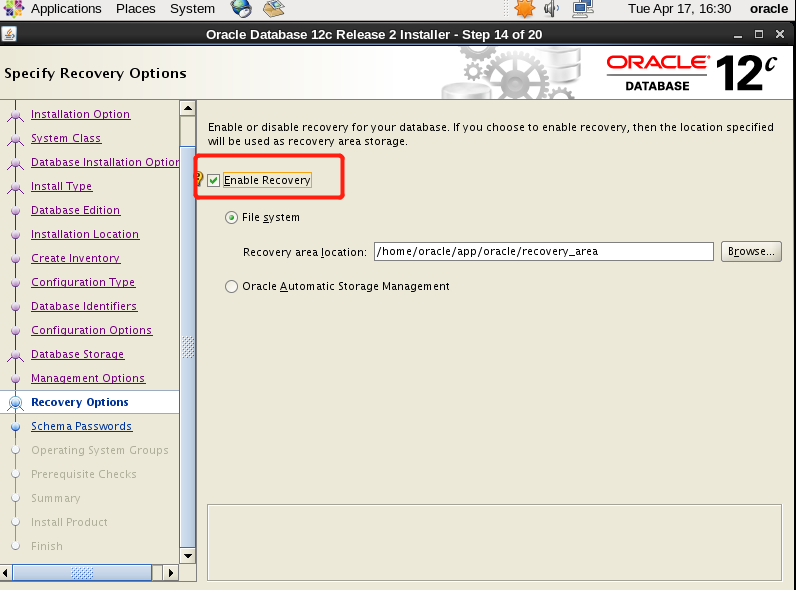The image size is (796, 590).
Task: Go to Management Options step
Action: click(x=88, y=378)
